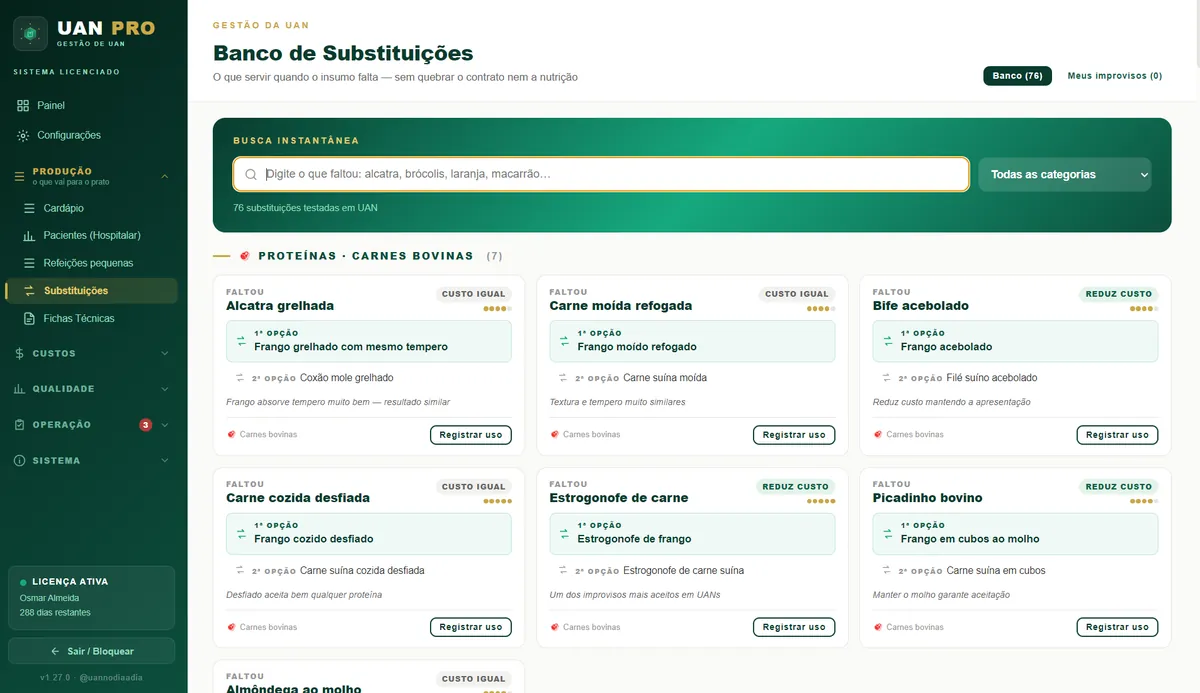Click CUSTO IGUAL badge on Alcatra grelhada
This screenshot has width=1200, height=693.
(x=474, y=294)
